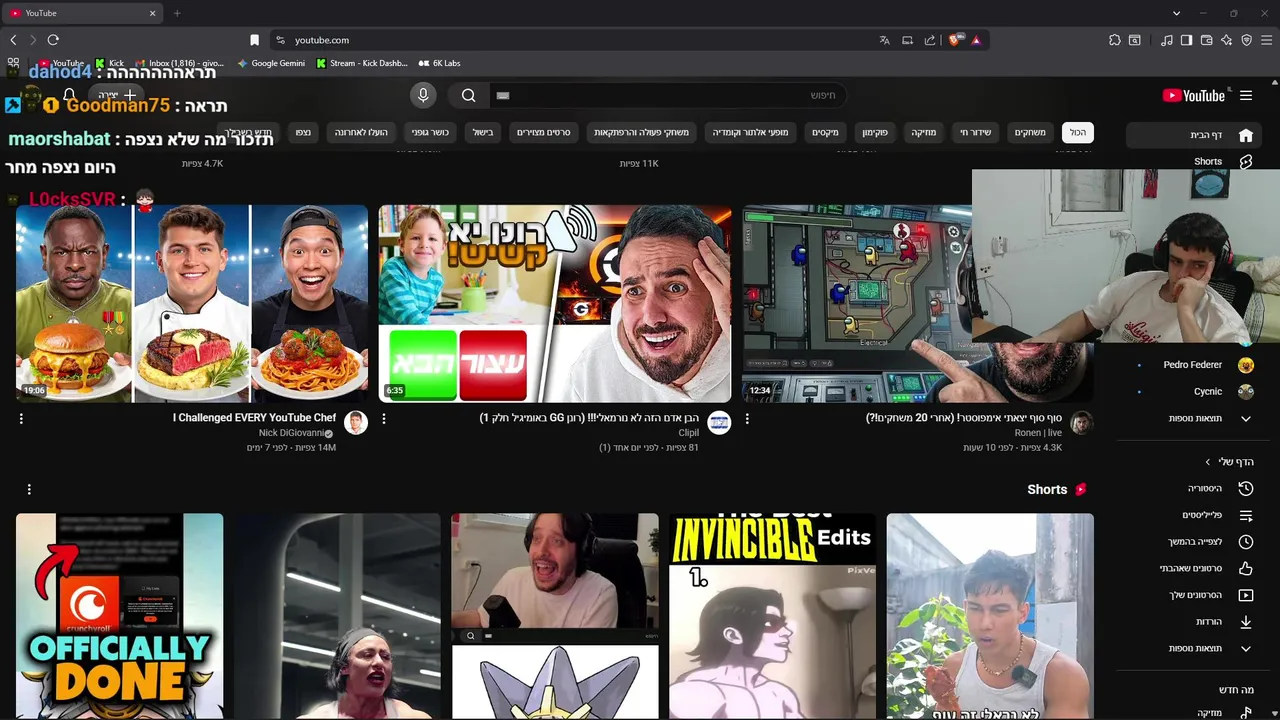
Task: Click the translate page icon
Action: point(884,40)
